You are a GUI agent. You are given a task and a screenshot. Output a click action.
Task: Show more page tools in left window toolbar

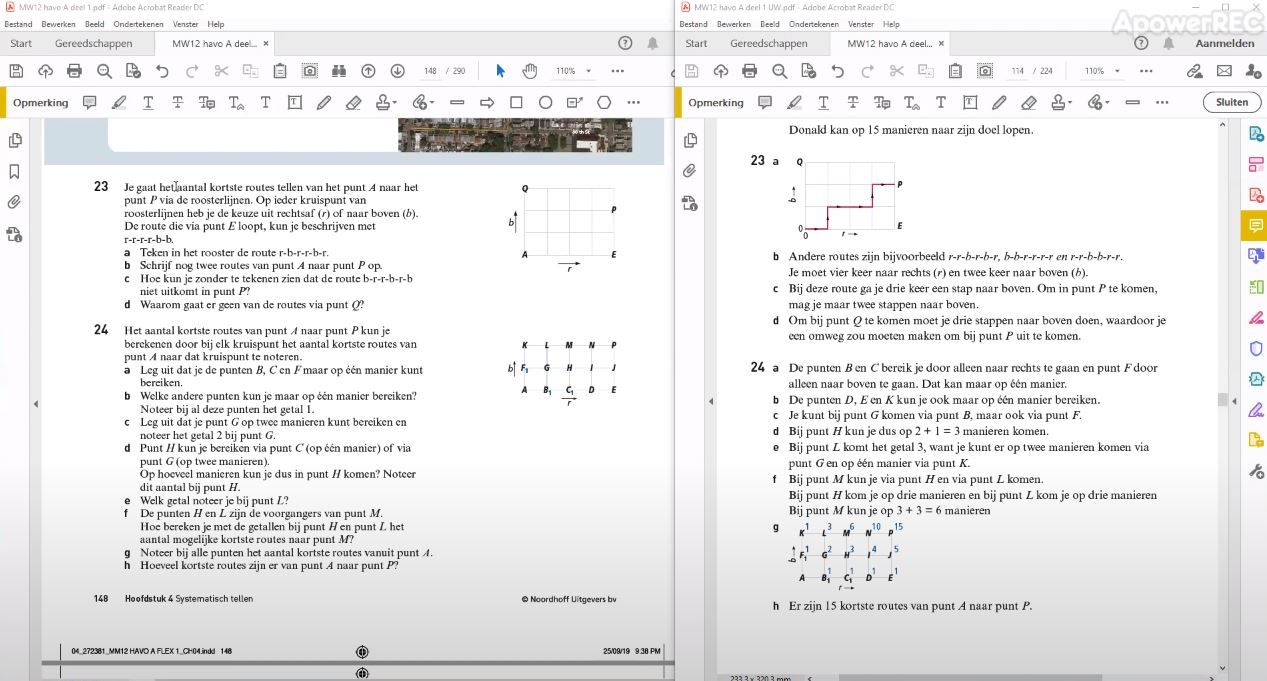[x=617, y=71]
